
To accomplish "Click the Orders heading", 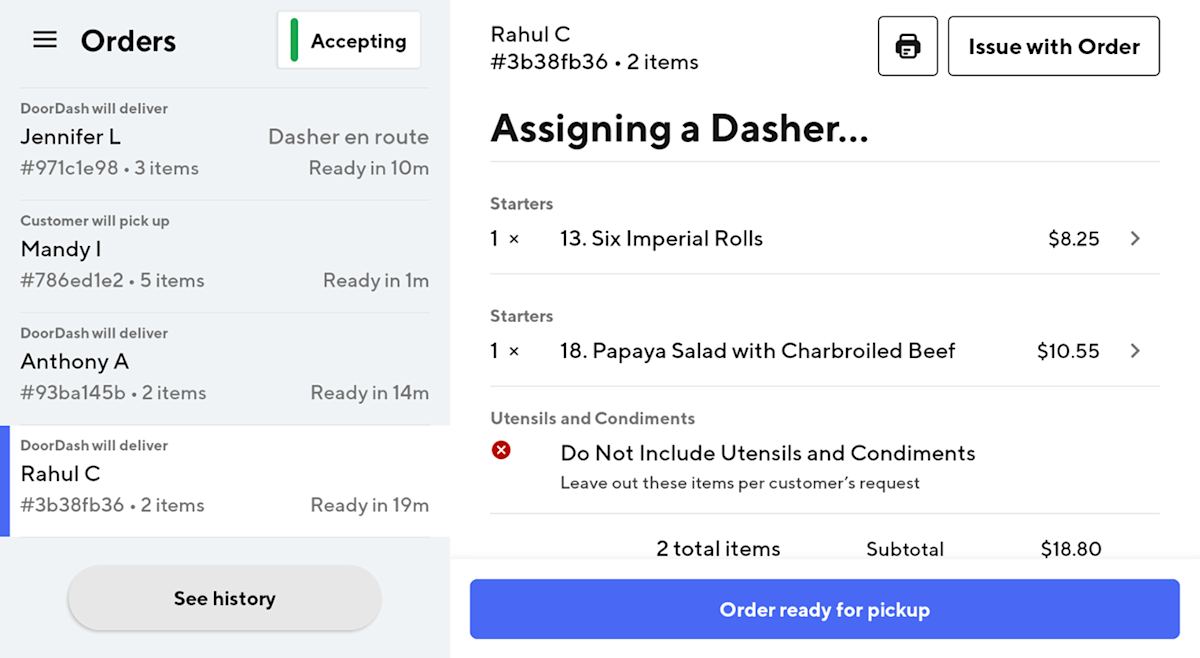I will point(128,40).
